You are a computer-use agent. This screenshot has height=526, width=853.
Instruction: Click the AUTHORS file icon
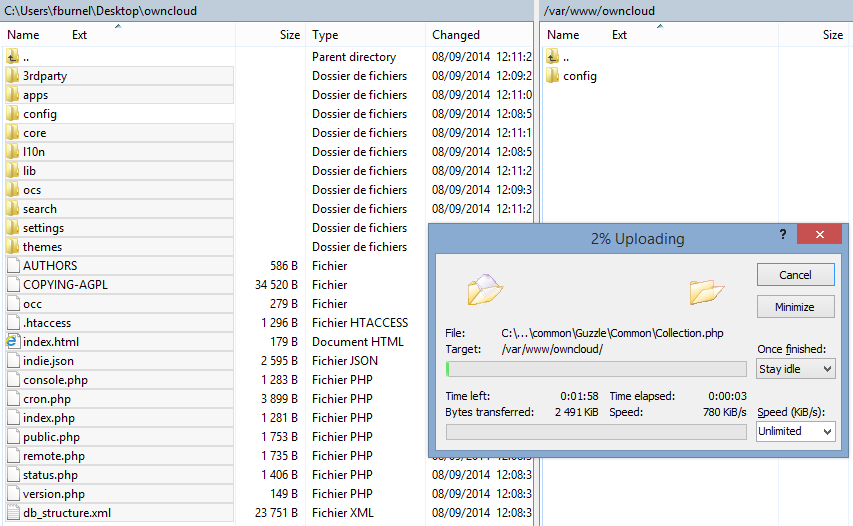13,265
